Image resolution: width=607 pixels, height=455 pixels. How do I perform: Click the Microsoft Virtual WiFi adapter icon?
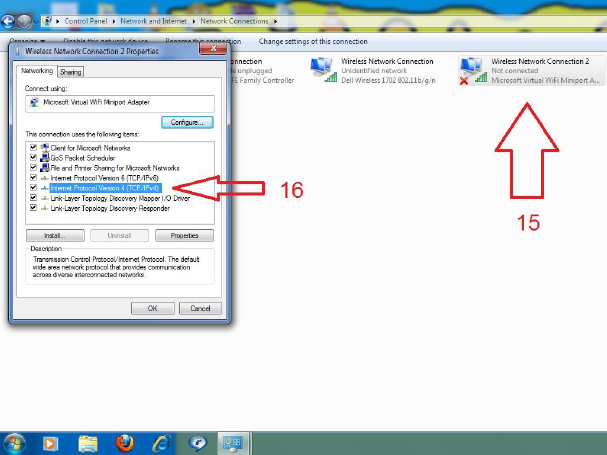coord(34,102)
